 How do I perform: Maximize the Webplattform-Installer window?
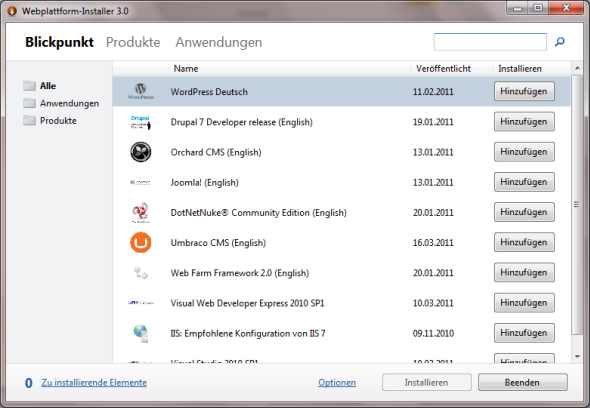coord(538,8)
